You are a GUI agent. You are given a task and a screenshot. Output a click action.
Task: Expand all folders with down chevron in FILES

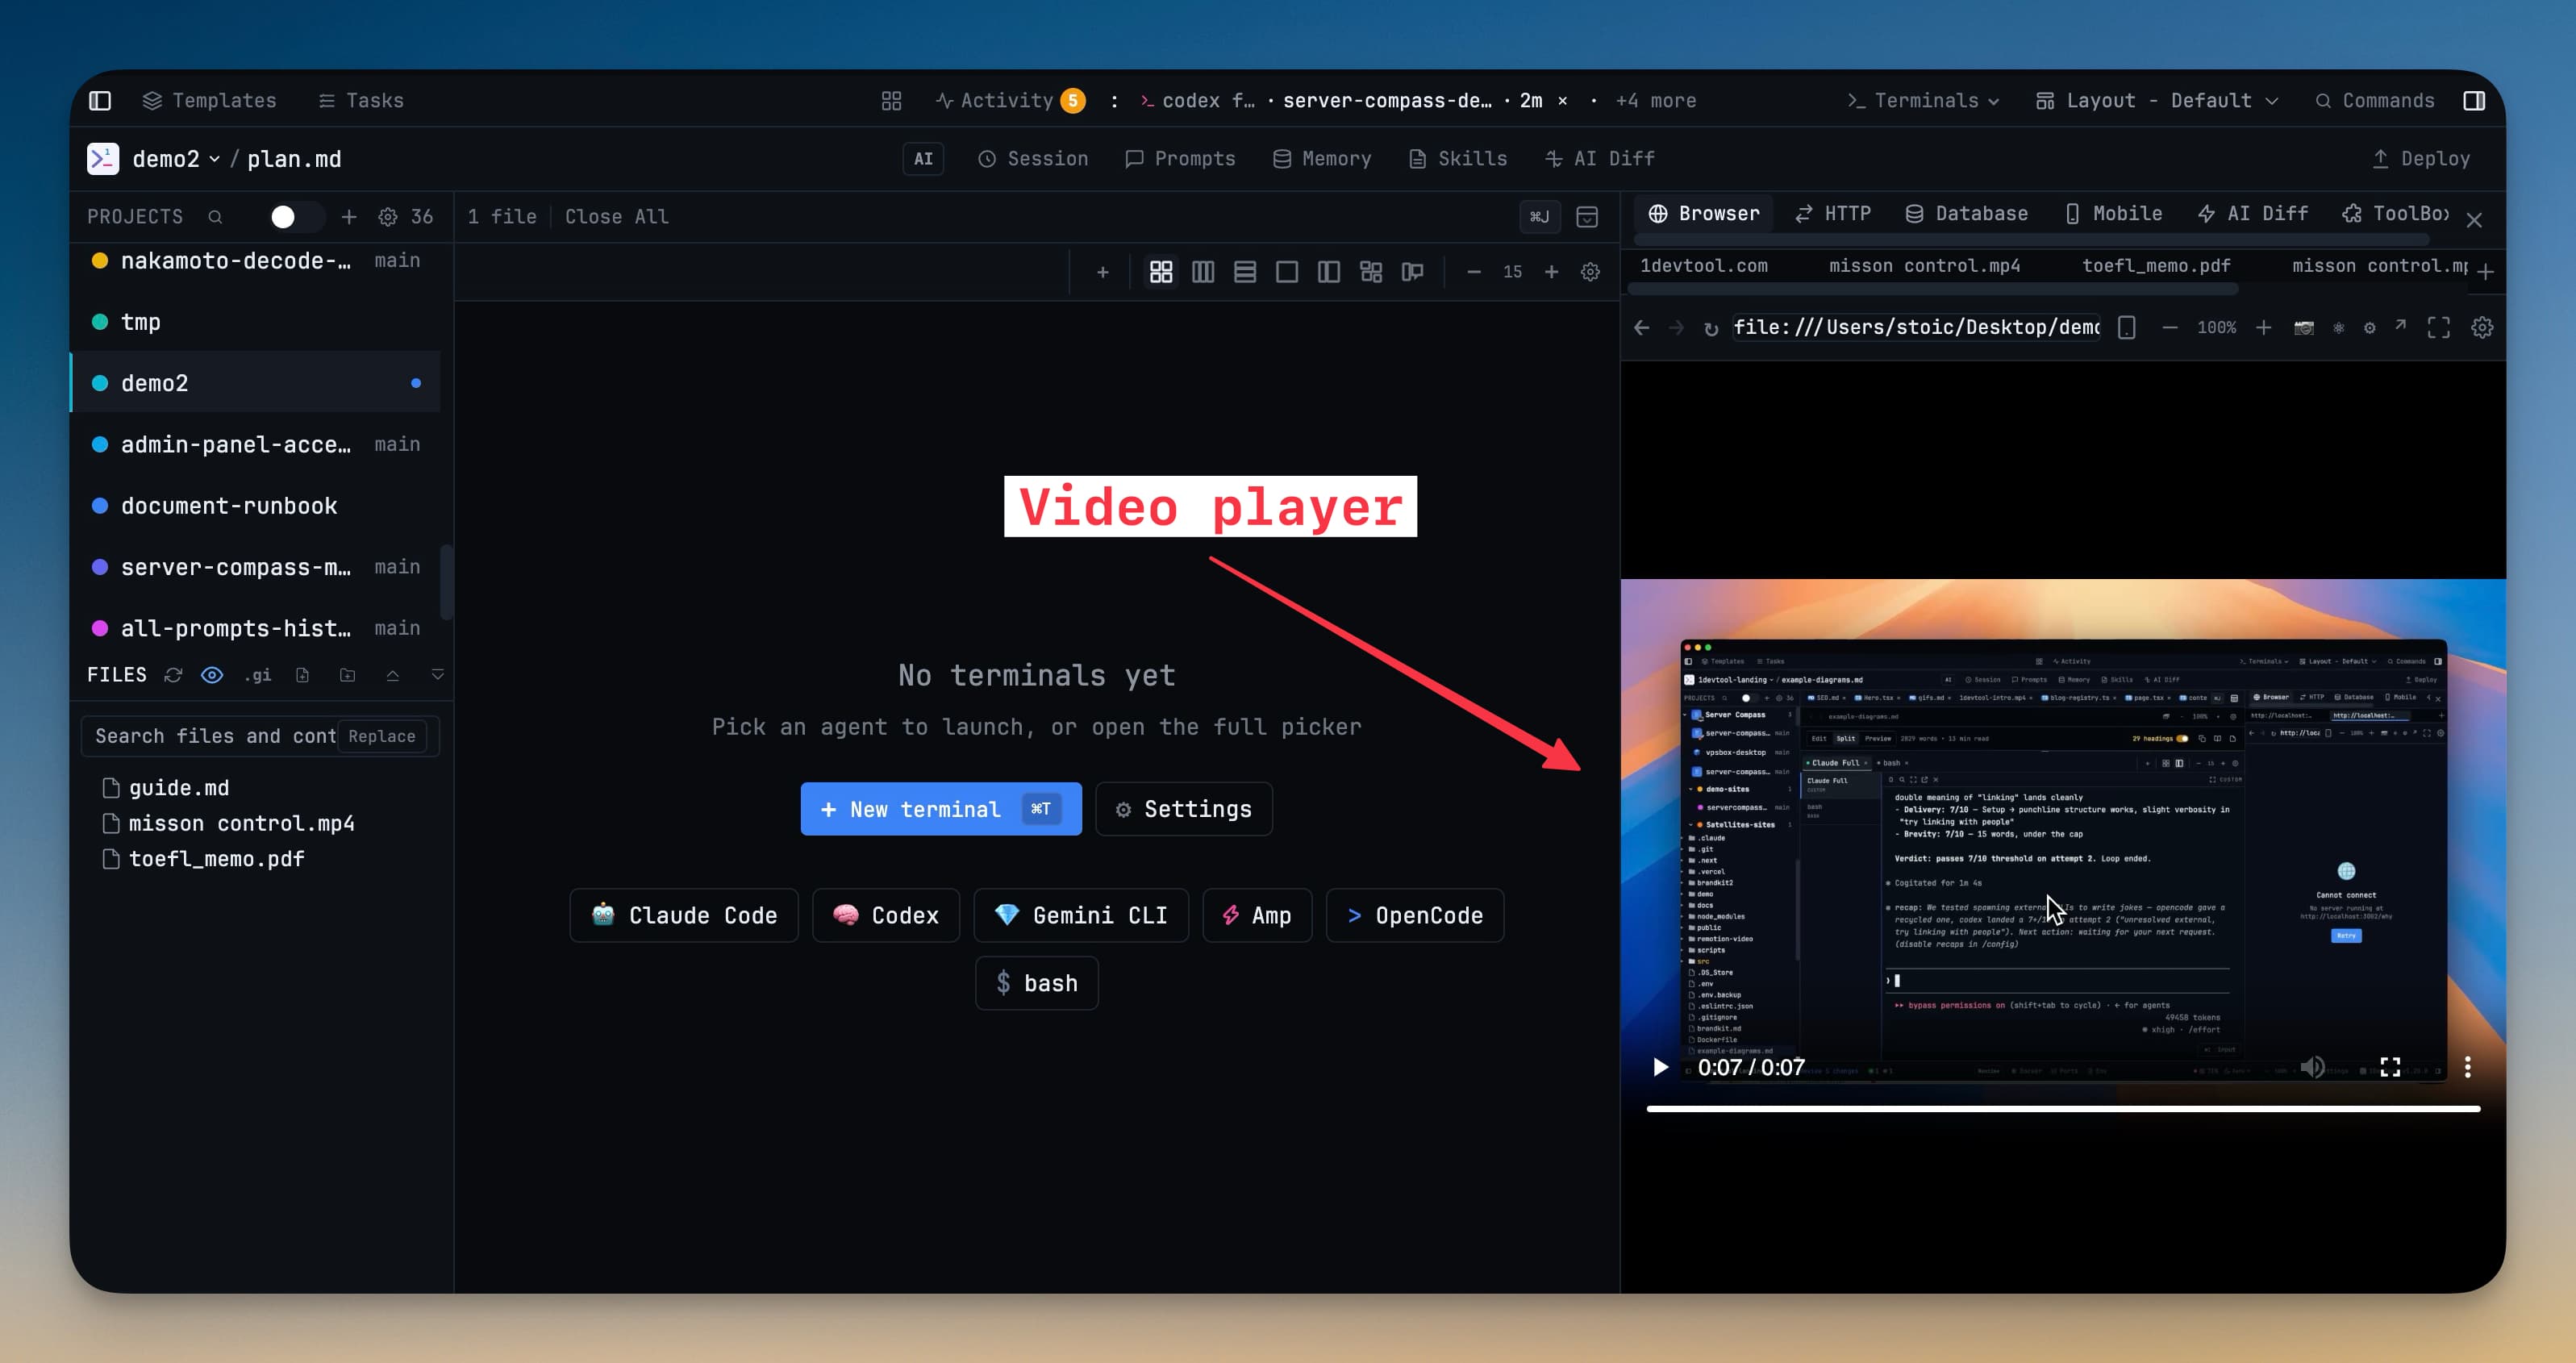coord(437,675)
